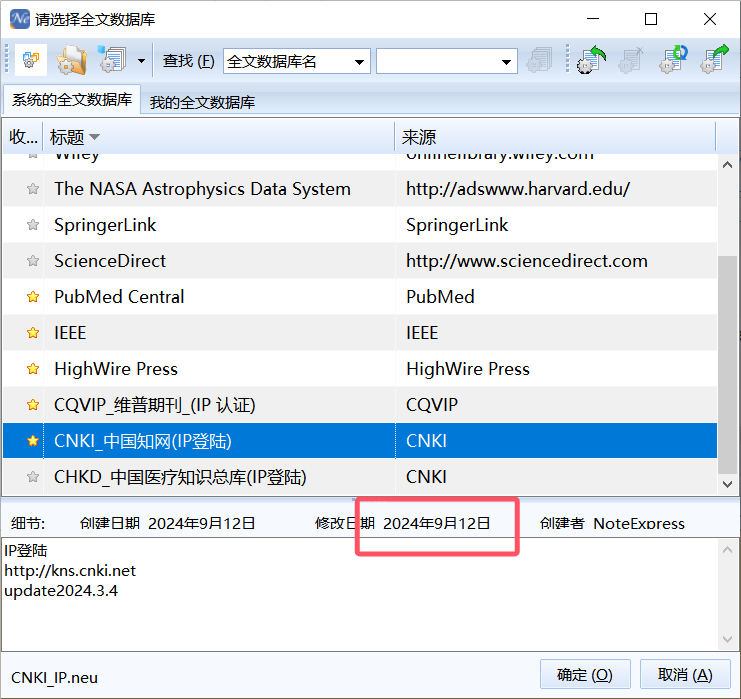Click the 来源 column header

tap(555, 137)
